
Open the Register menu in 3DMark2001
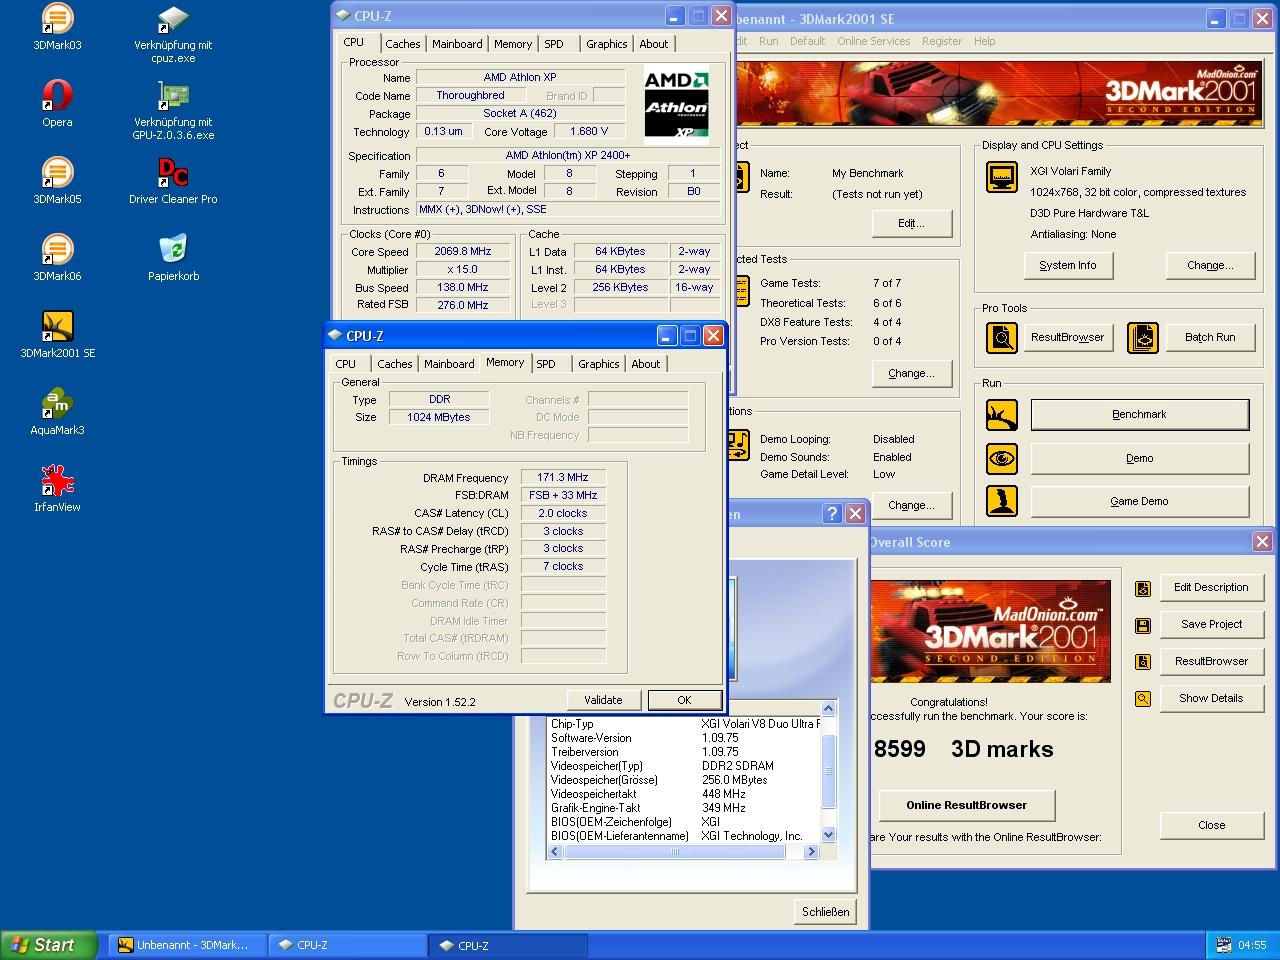tap(942, 41)
